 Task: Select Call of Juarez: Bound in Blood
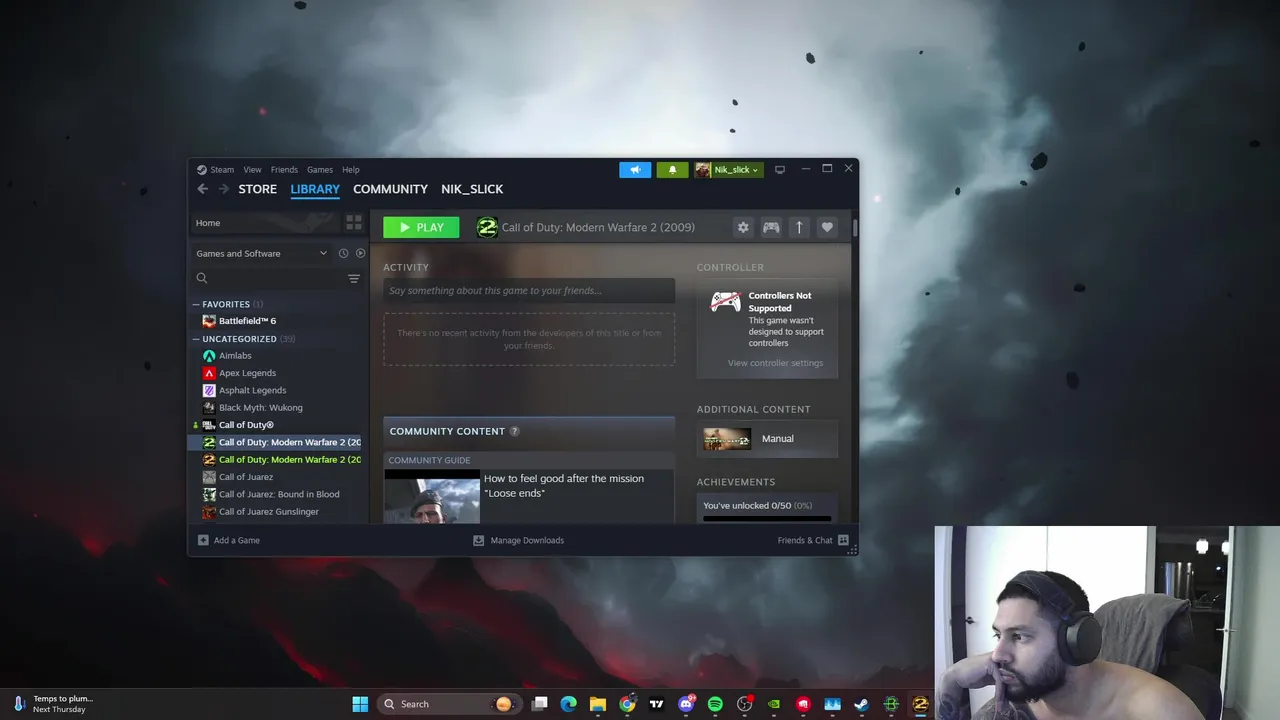(279, 494)
